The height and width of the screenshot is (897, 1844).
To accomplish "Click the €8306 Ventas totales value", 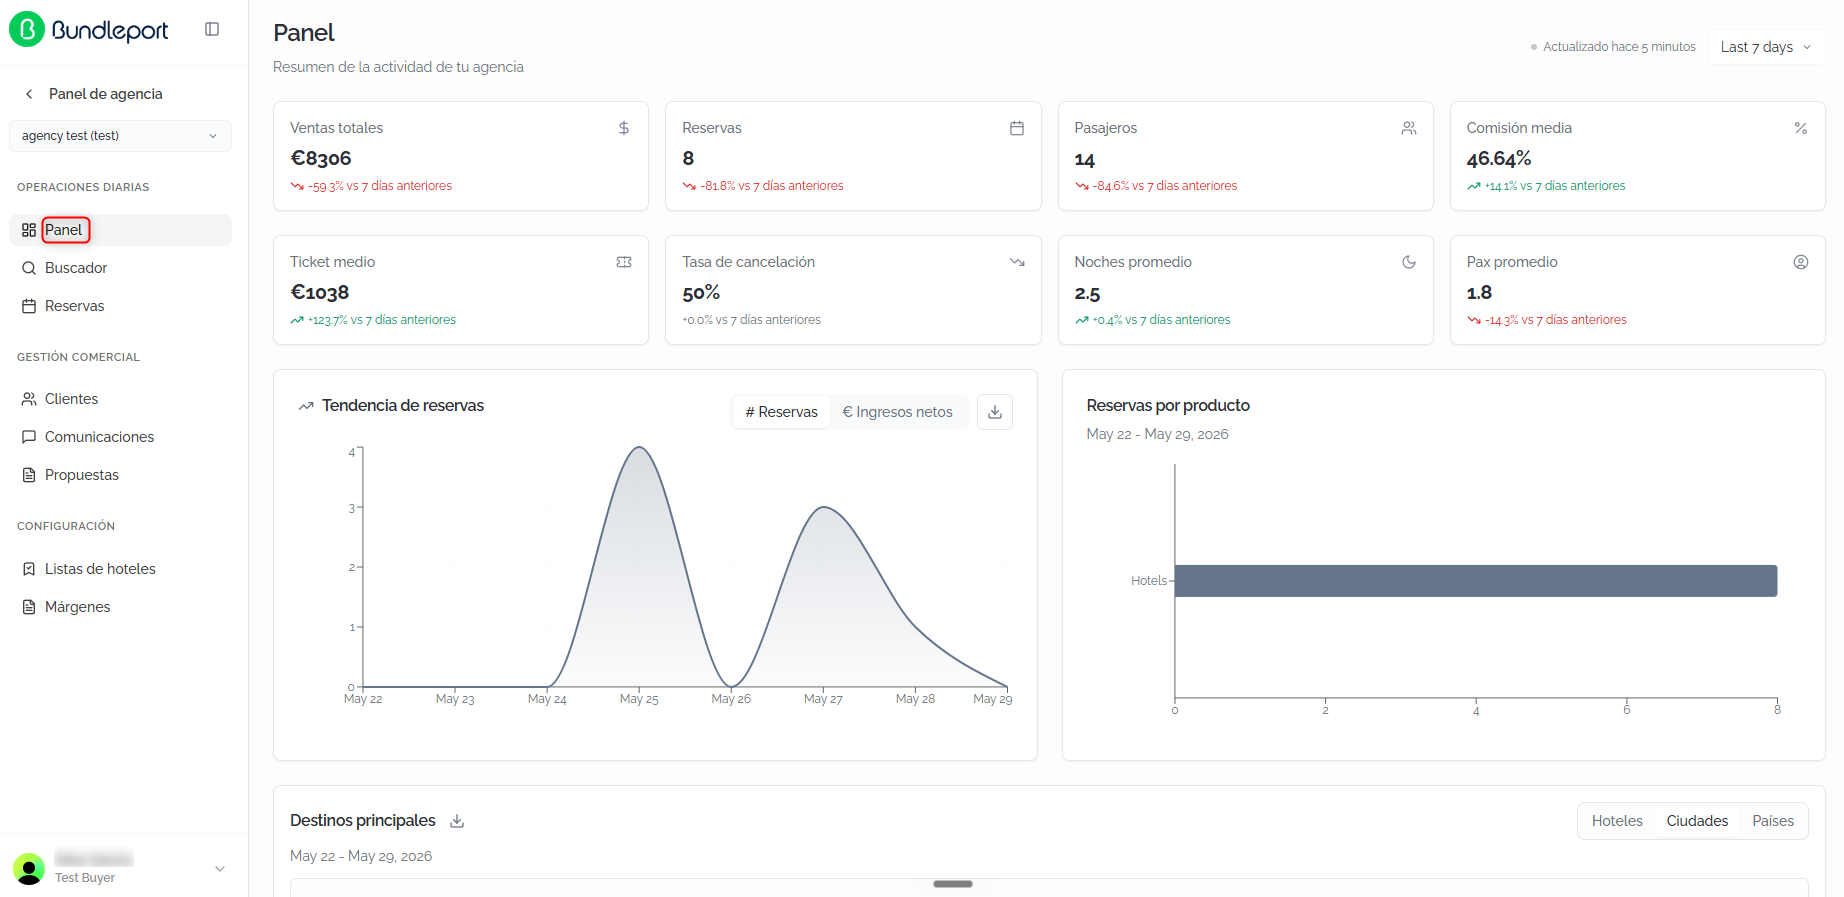I will [321, 158].
